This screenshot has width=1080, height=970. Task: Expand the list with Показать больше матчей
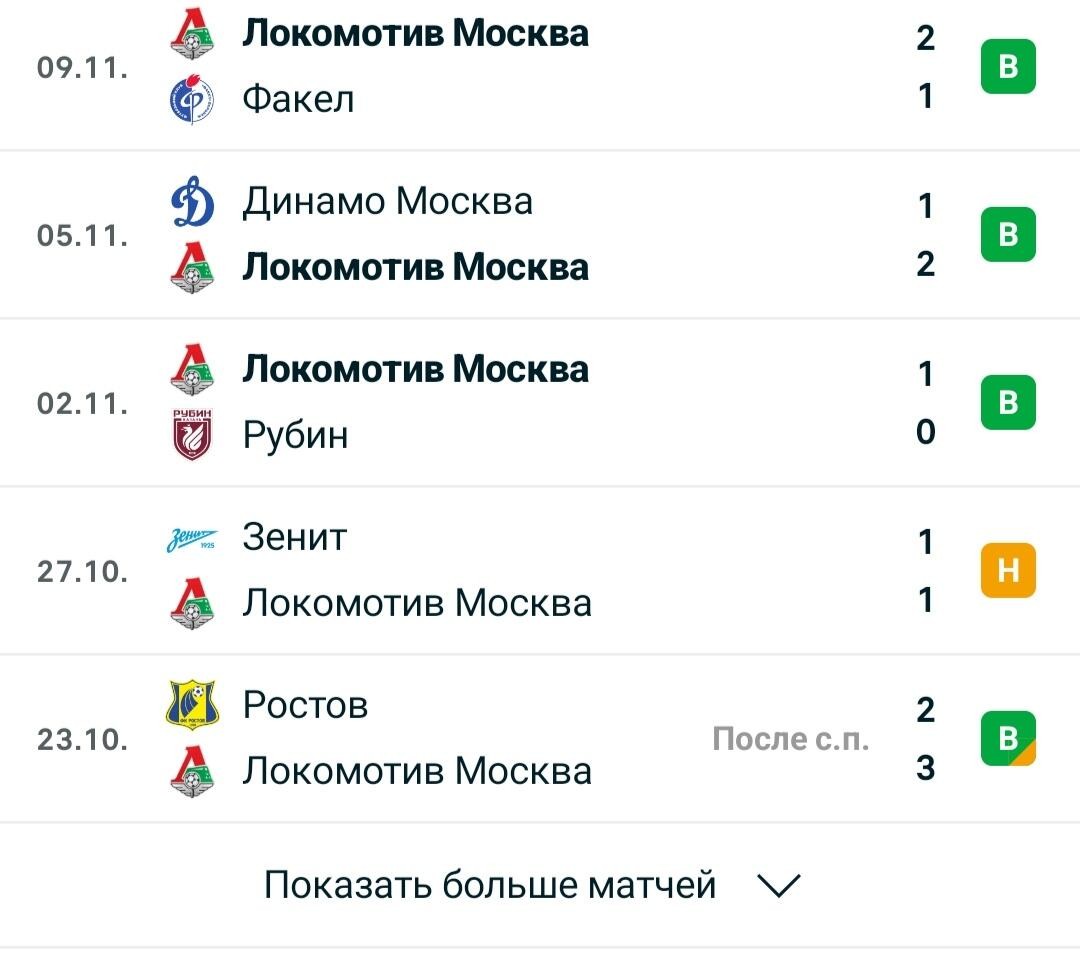point(532,885)
